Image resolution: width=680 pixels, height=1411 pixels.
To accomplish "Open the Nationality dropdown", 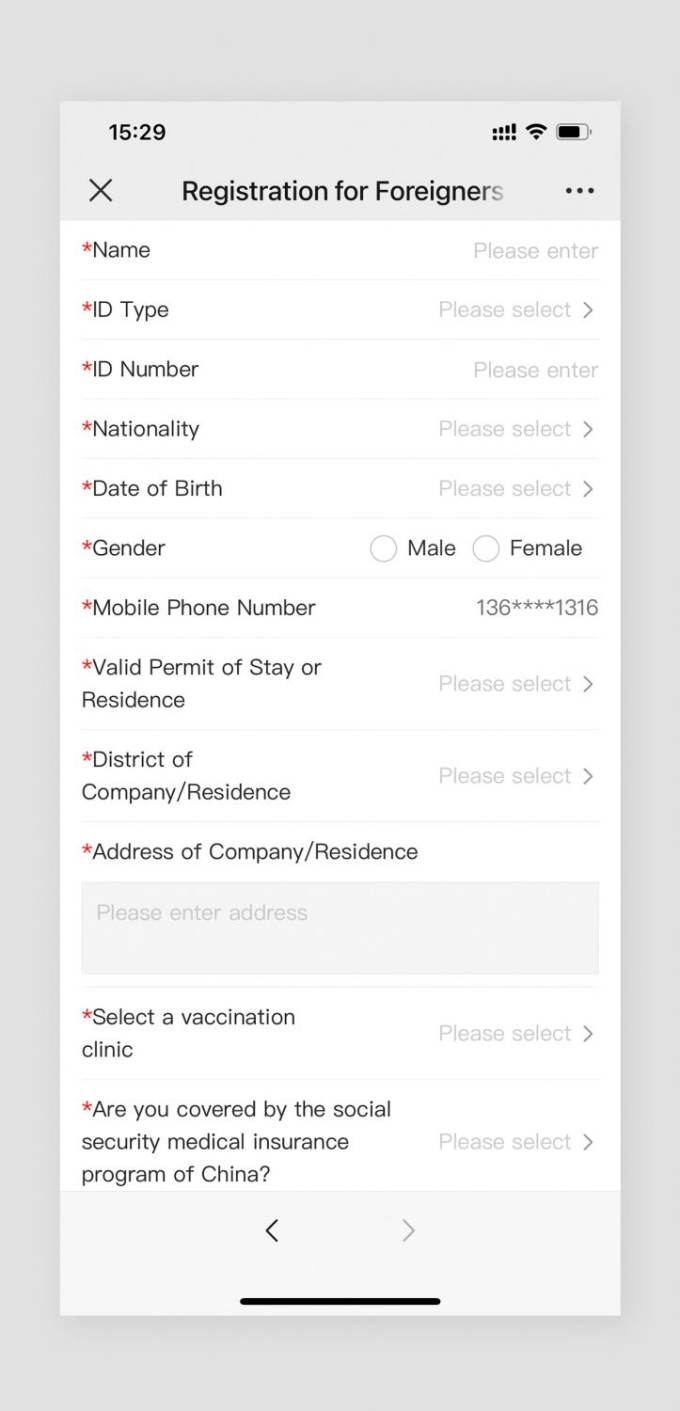I will coord(515,429).
